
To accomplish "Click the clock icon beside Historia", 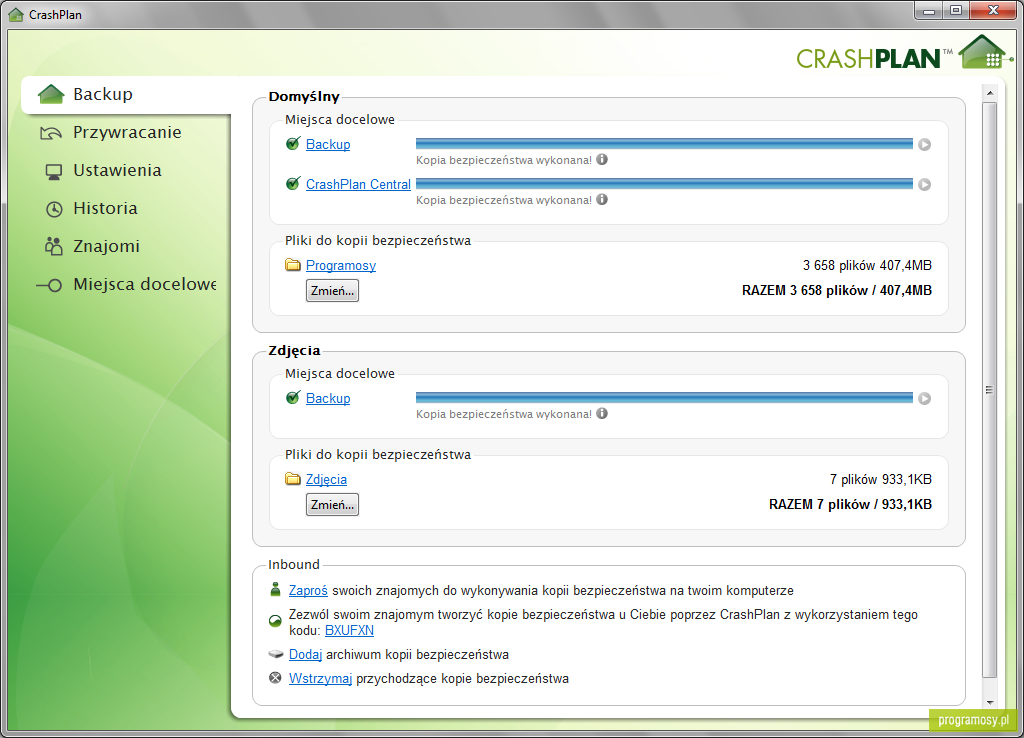I will pos(54,209).
